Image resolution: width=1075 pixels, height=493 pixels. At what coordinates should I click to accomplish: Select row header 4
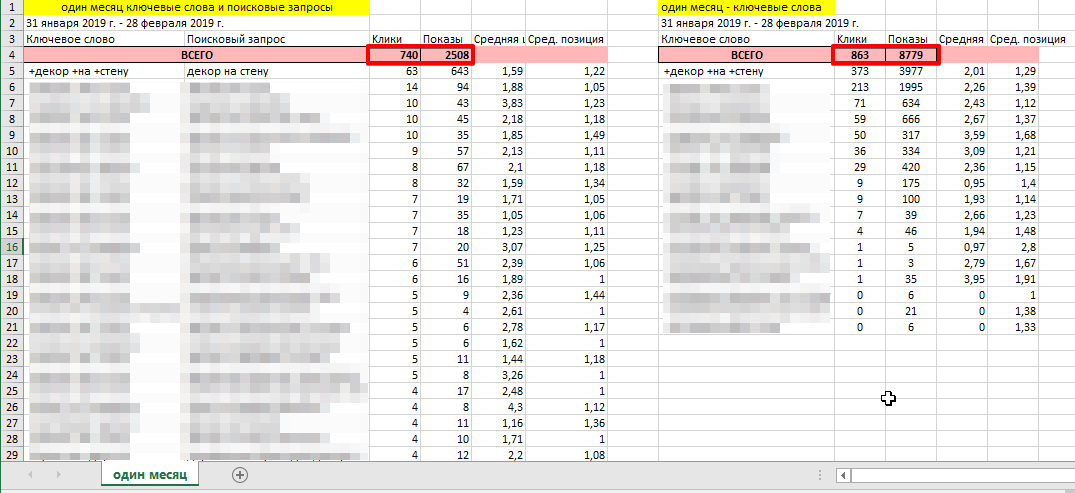tap(11, 55)
